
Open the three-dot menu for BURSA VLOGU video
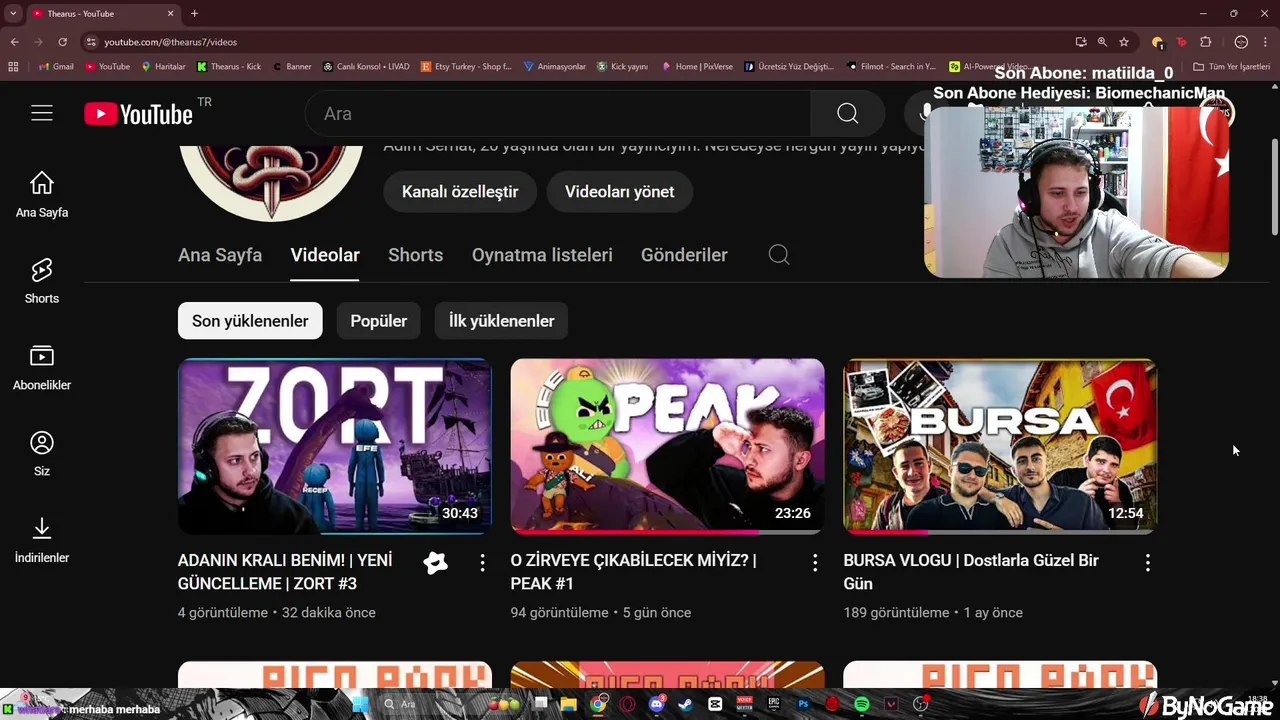point(1148,563)
